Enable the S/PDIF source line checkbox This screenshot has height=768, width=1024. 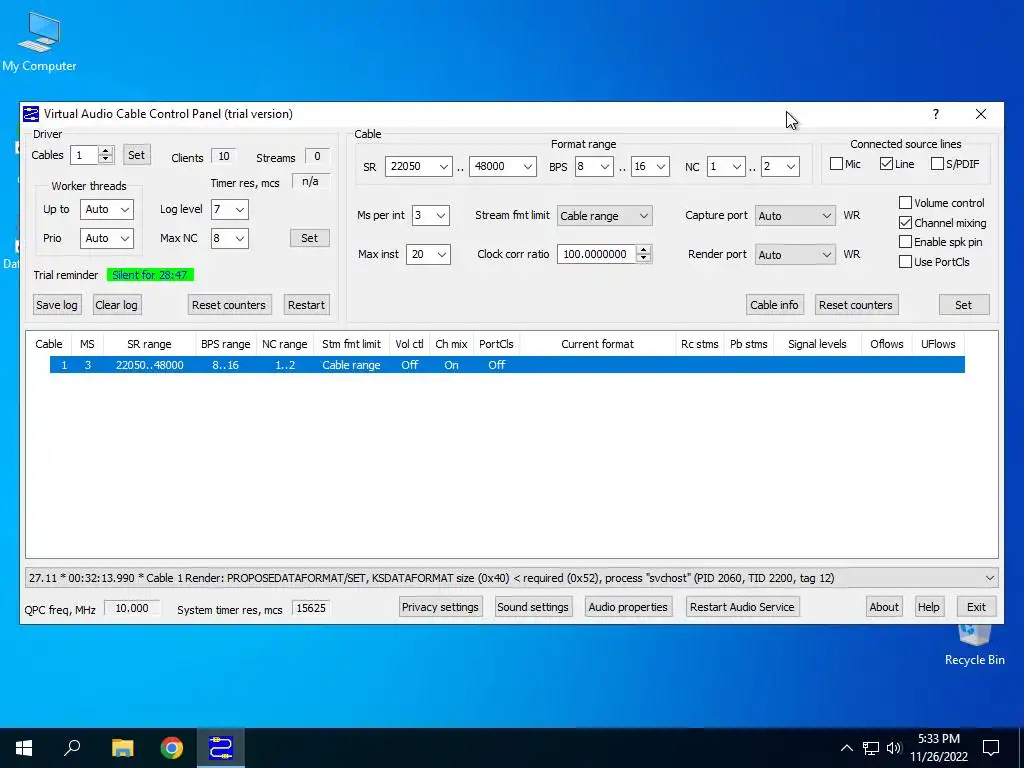click(937, 164)
